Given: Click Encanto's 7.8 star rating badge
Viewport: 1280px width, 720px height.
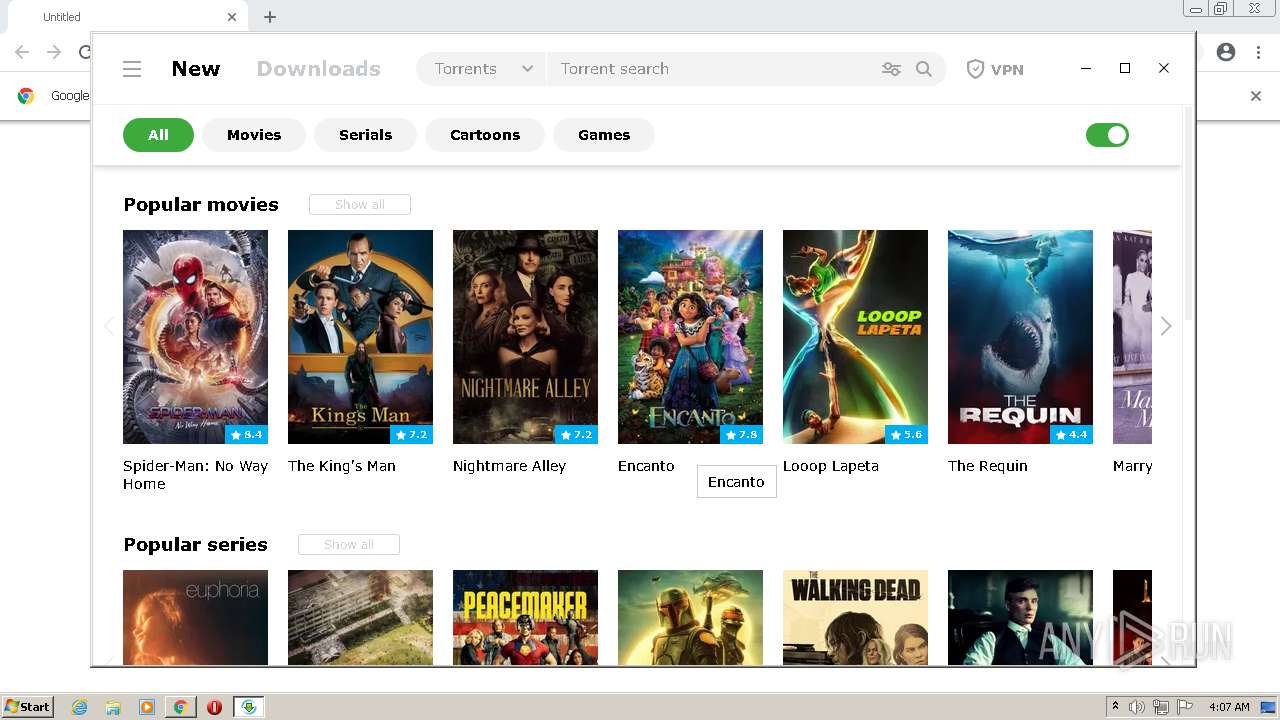Looking at the screenshot, I should tap(741, 435).
